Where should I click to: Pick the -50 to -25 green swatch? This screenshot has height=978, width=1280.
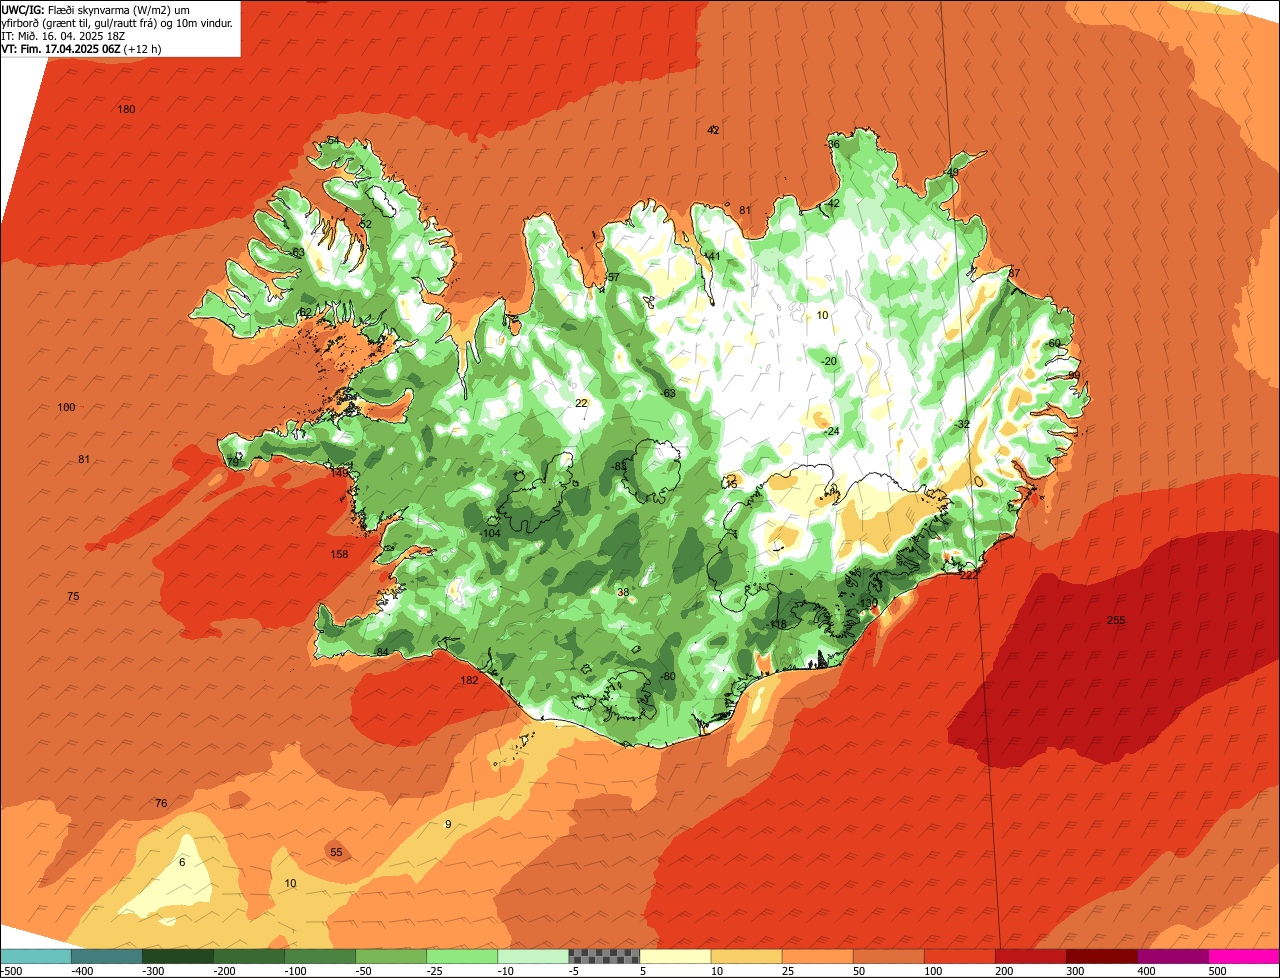[x=391, y=956]
